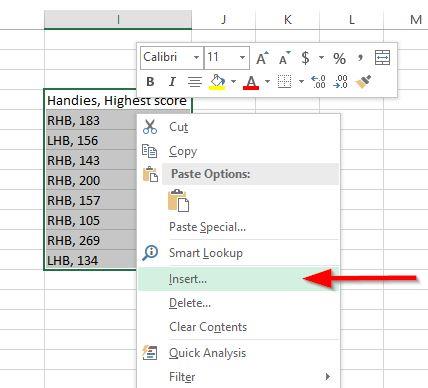This screenshot has width=428, height=388.
Task: Open the Calibri font name dropdown
Action: coord(197,58)
